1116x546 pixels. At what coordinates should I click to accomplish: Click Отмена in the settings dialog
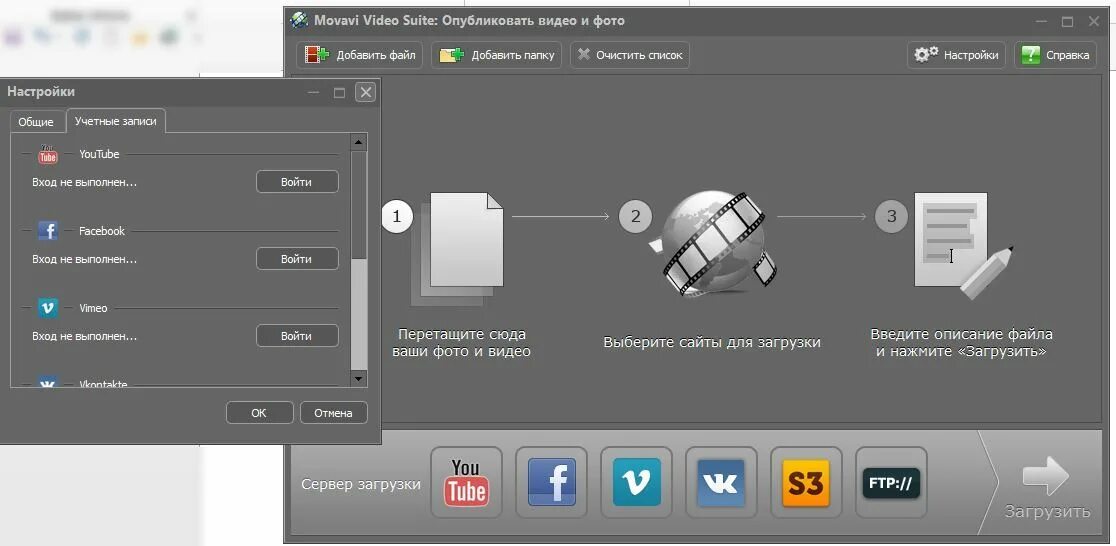(333, 412)
